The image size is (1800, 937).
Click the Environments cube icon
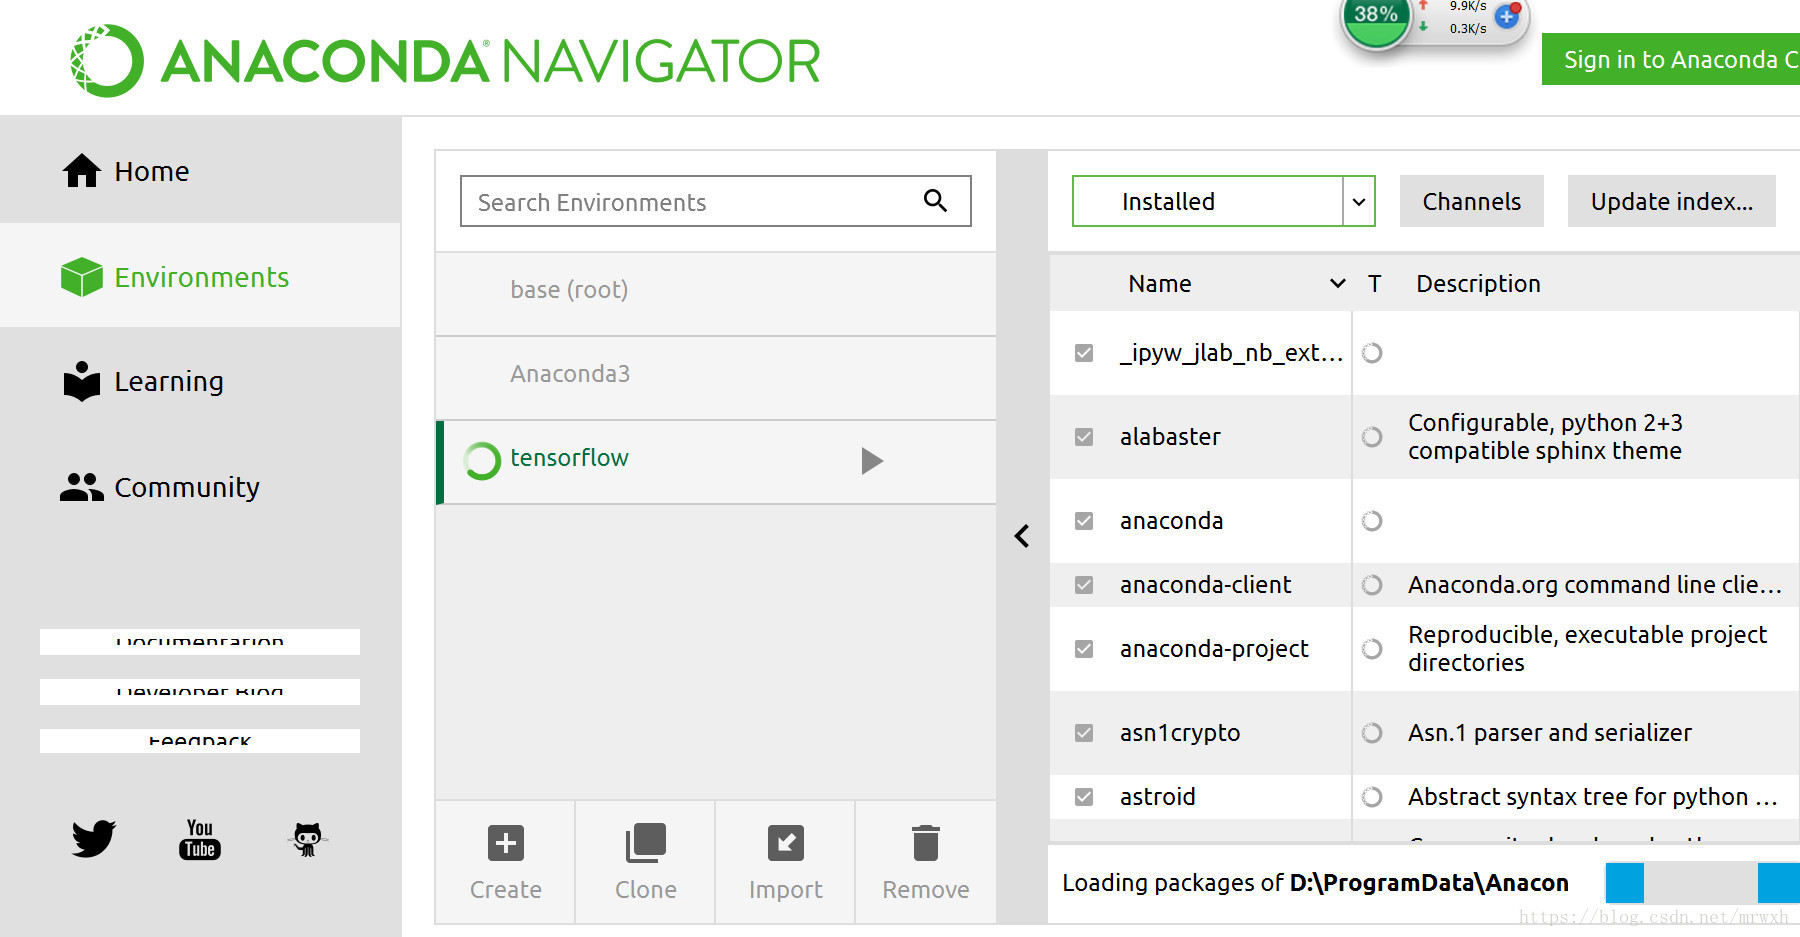tap(82, 277)
